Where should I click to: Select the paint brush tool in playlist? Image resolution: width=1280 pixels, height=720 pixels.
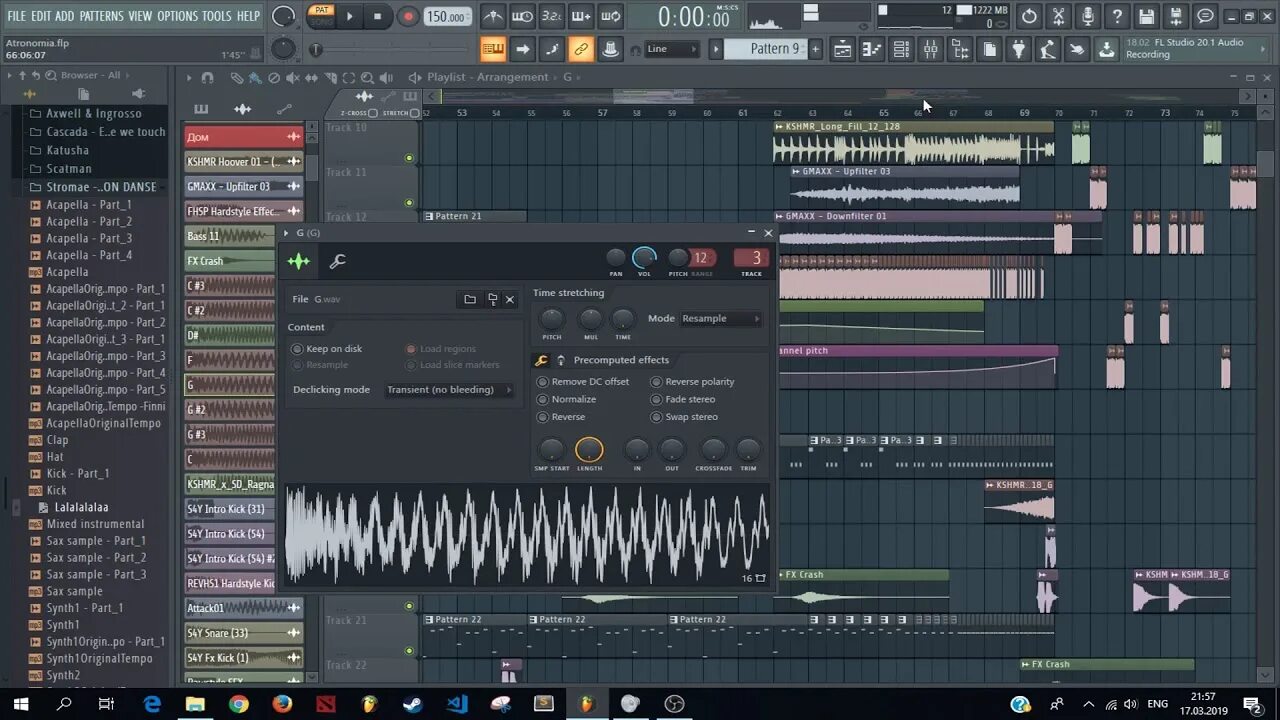(255, 77)
